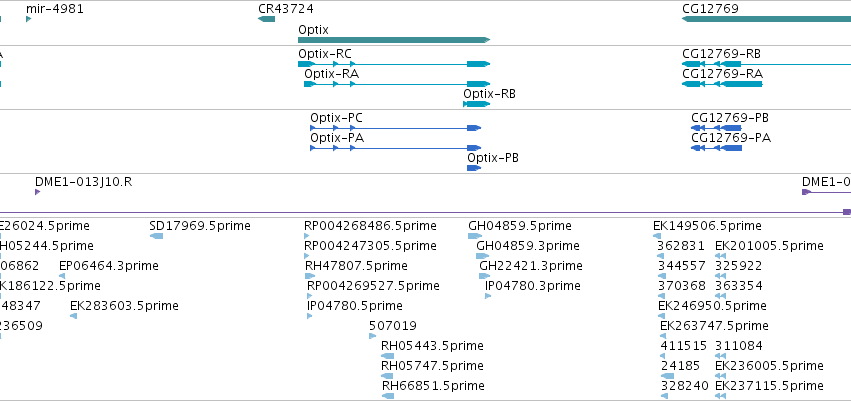Select the mir-4981 gene marker arrow
Image resolution: width=851 pixels, height=401 pixels.
click(x=29, y=19)
